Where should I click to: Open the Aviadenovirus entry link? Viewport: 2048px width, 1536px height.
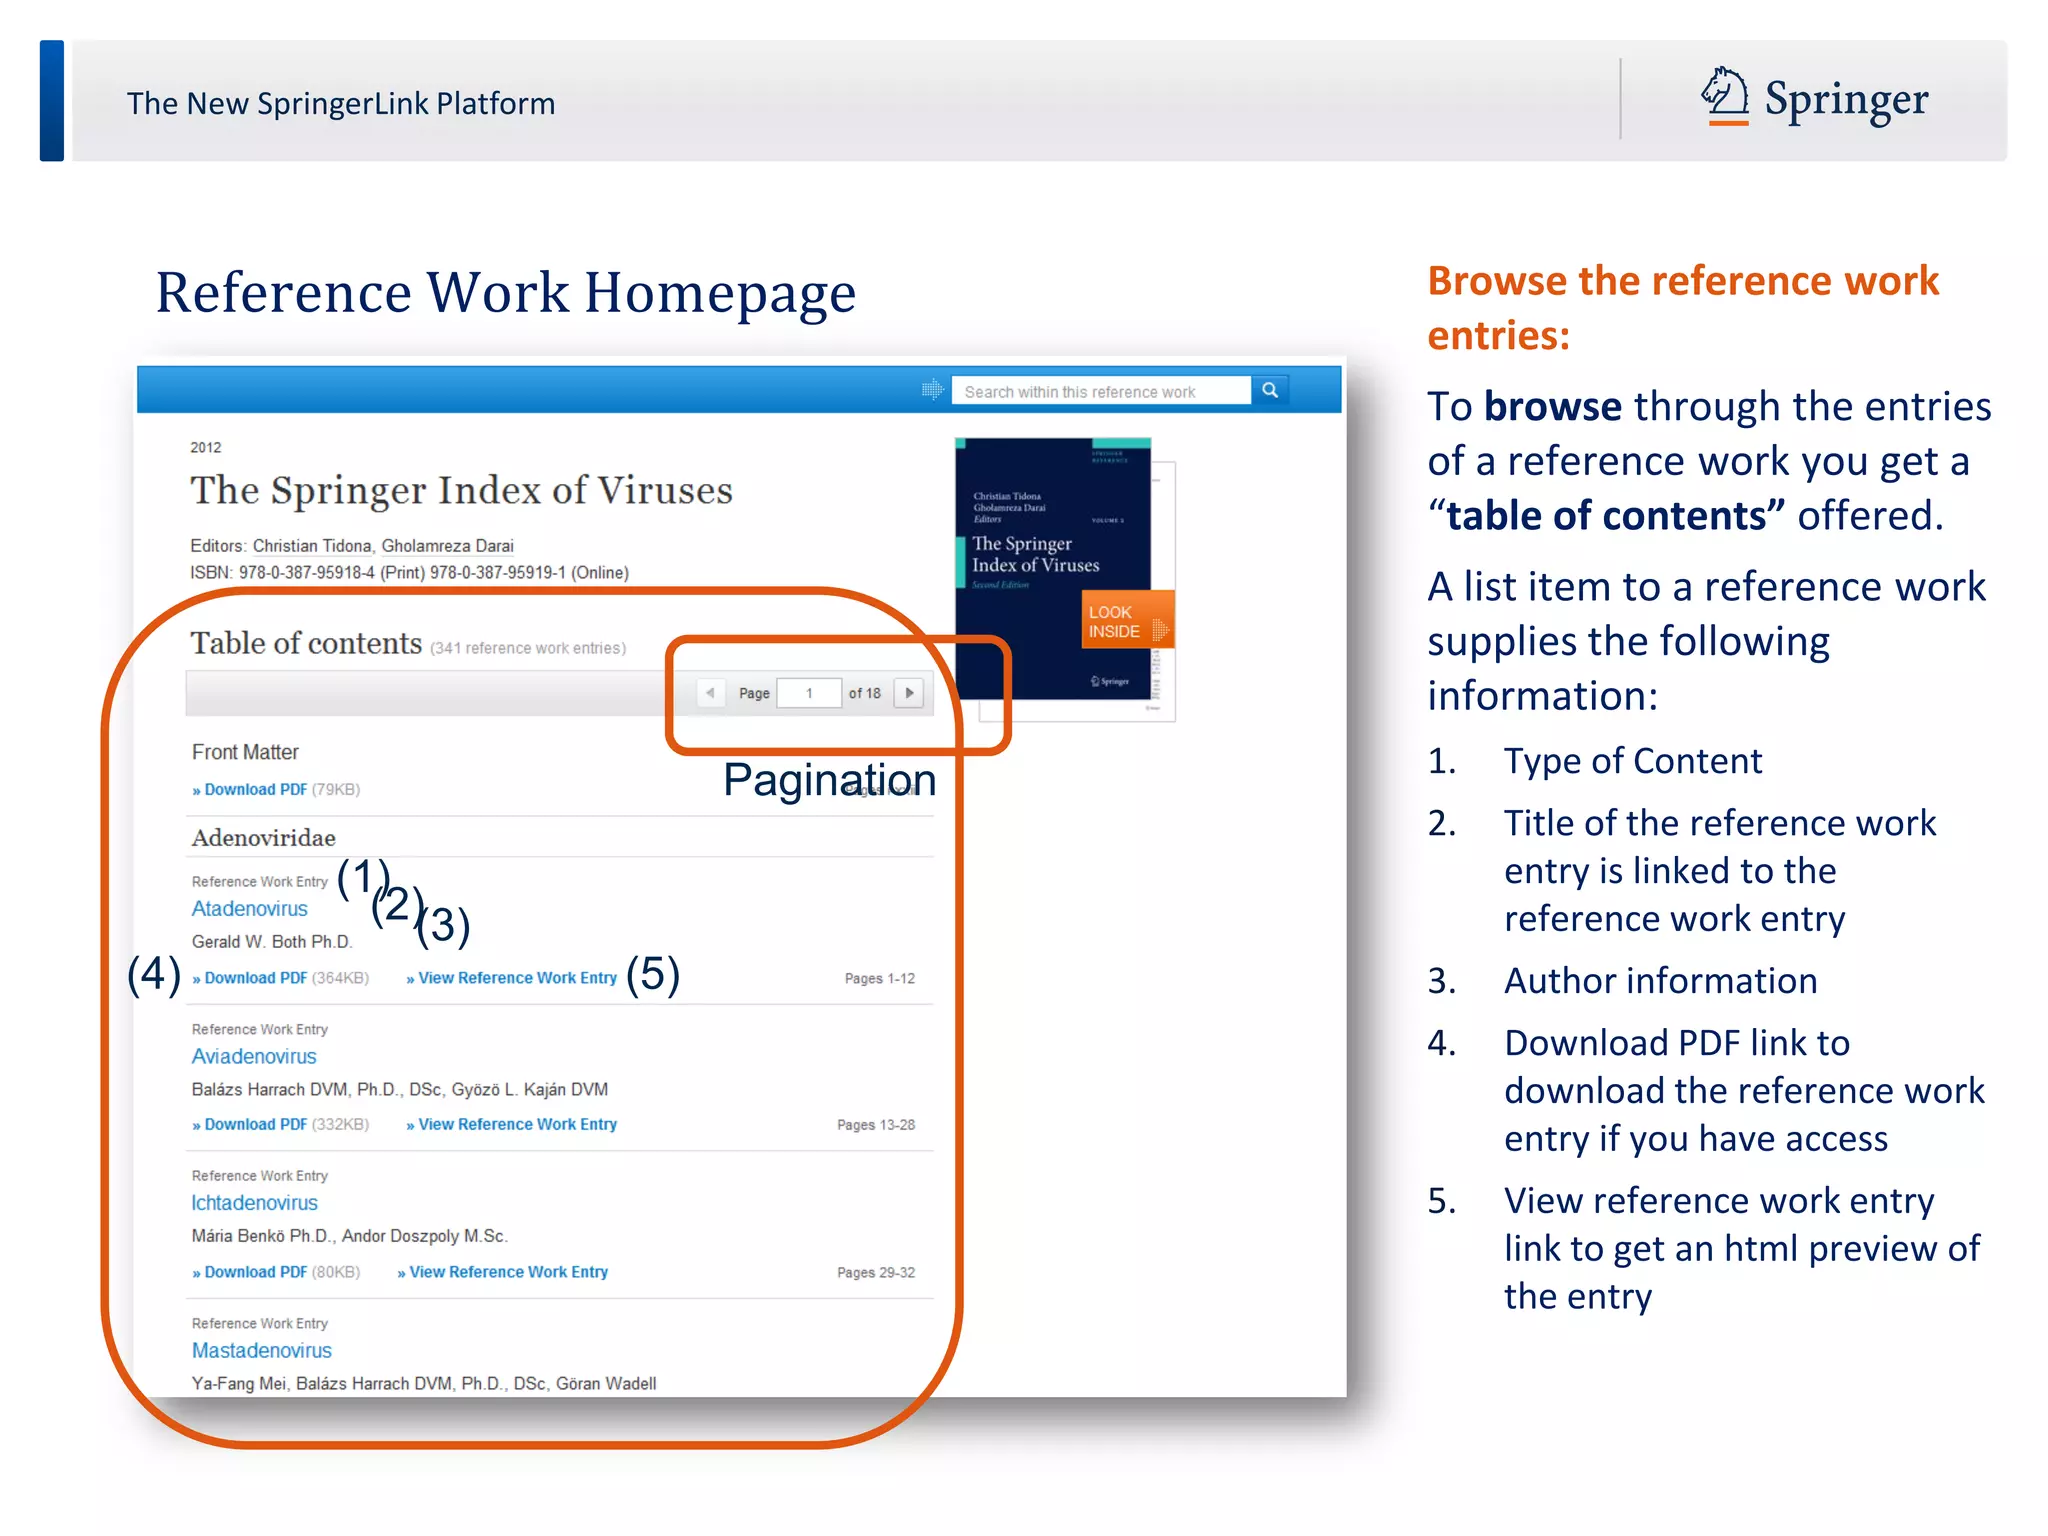point(254,1057)
